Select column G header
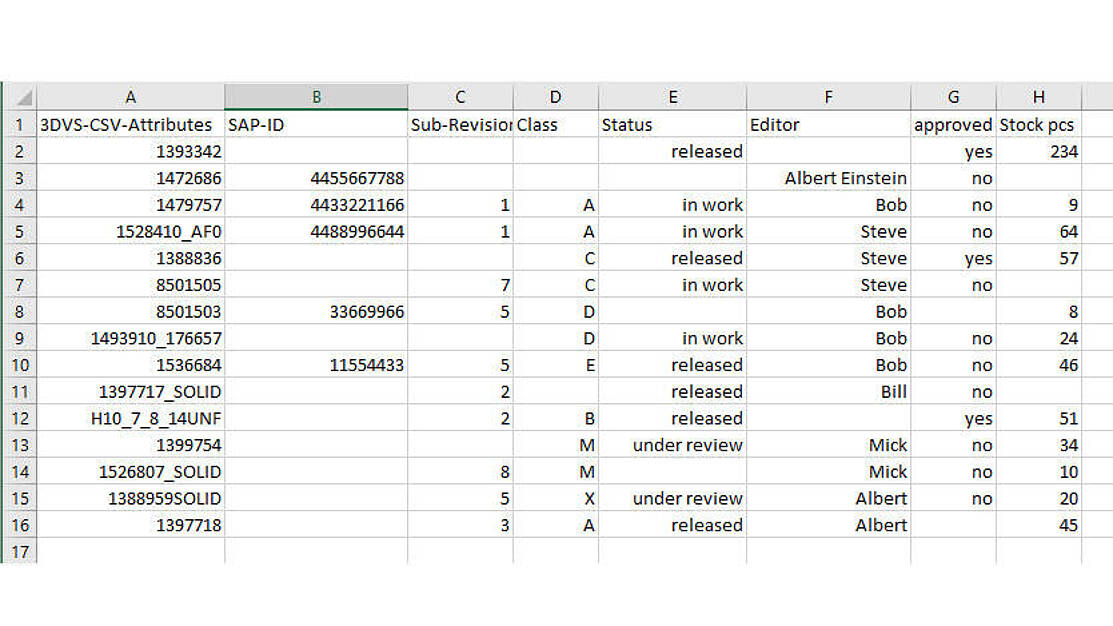 (x=953, y=97)
